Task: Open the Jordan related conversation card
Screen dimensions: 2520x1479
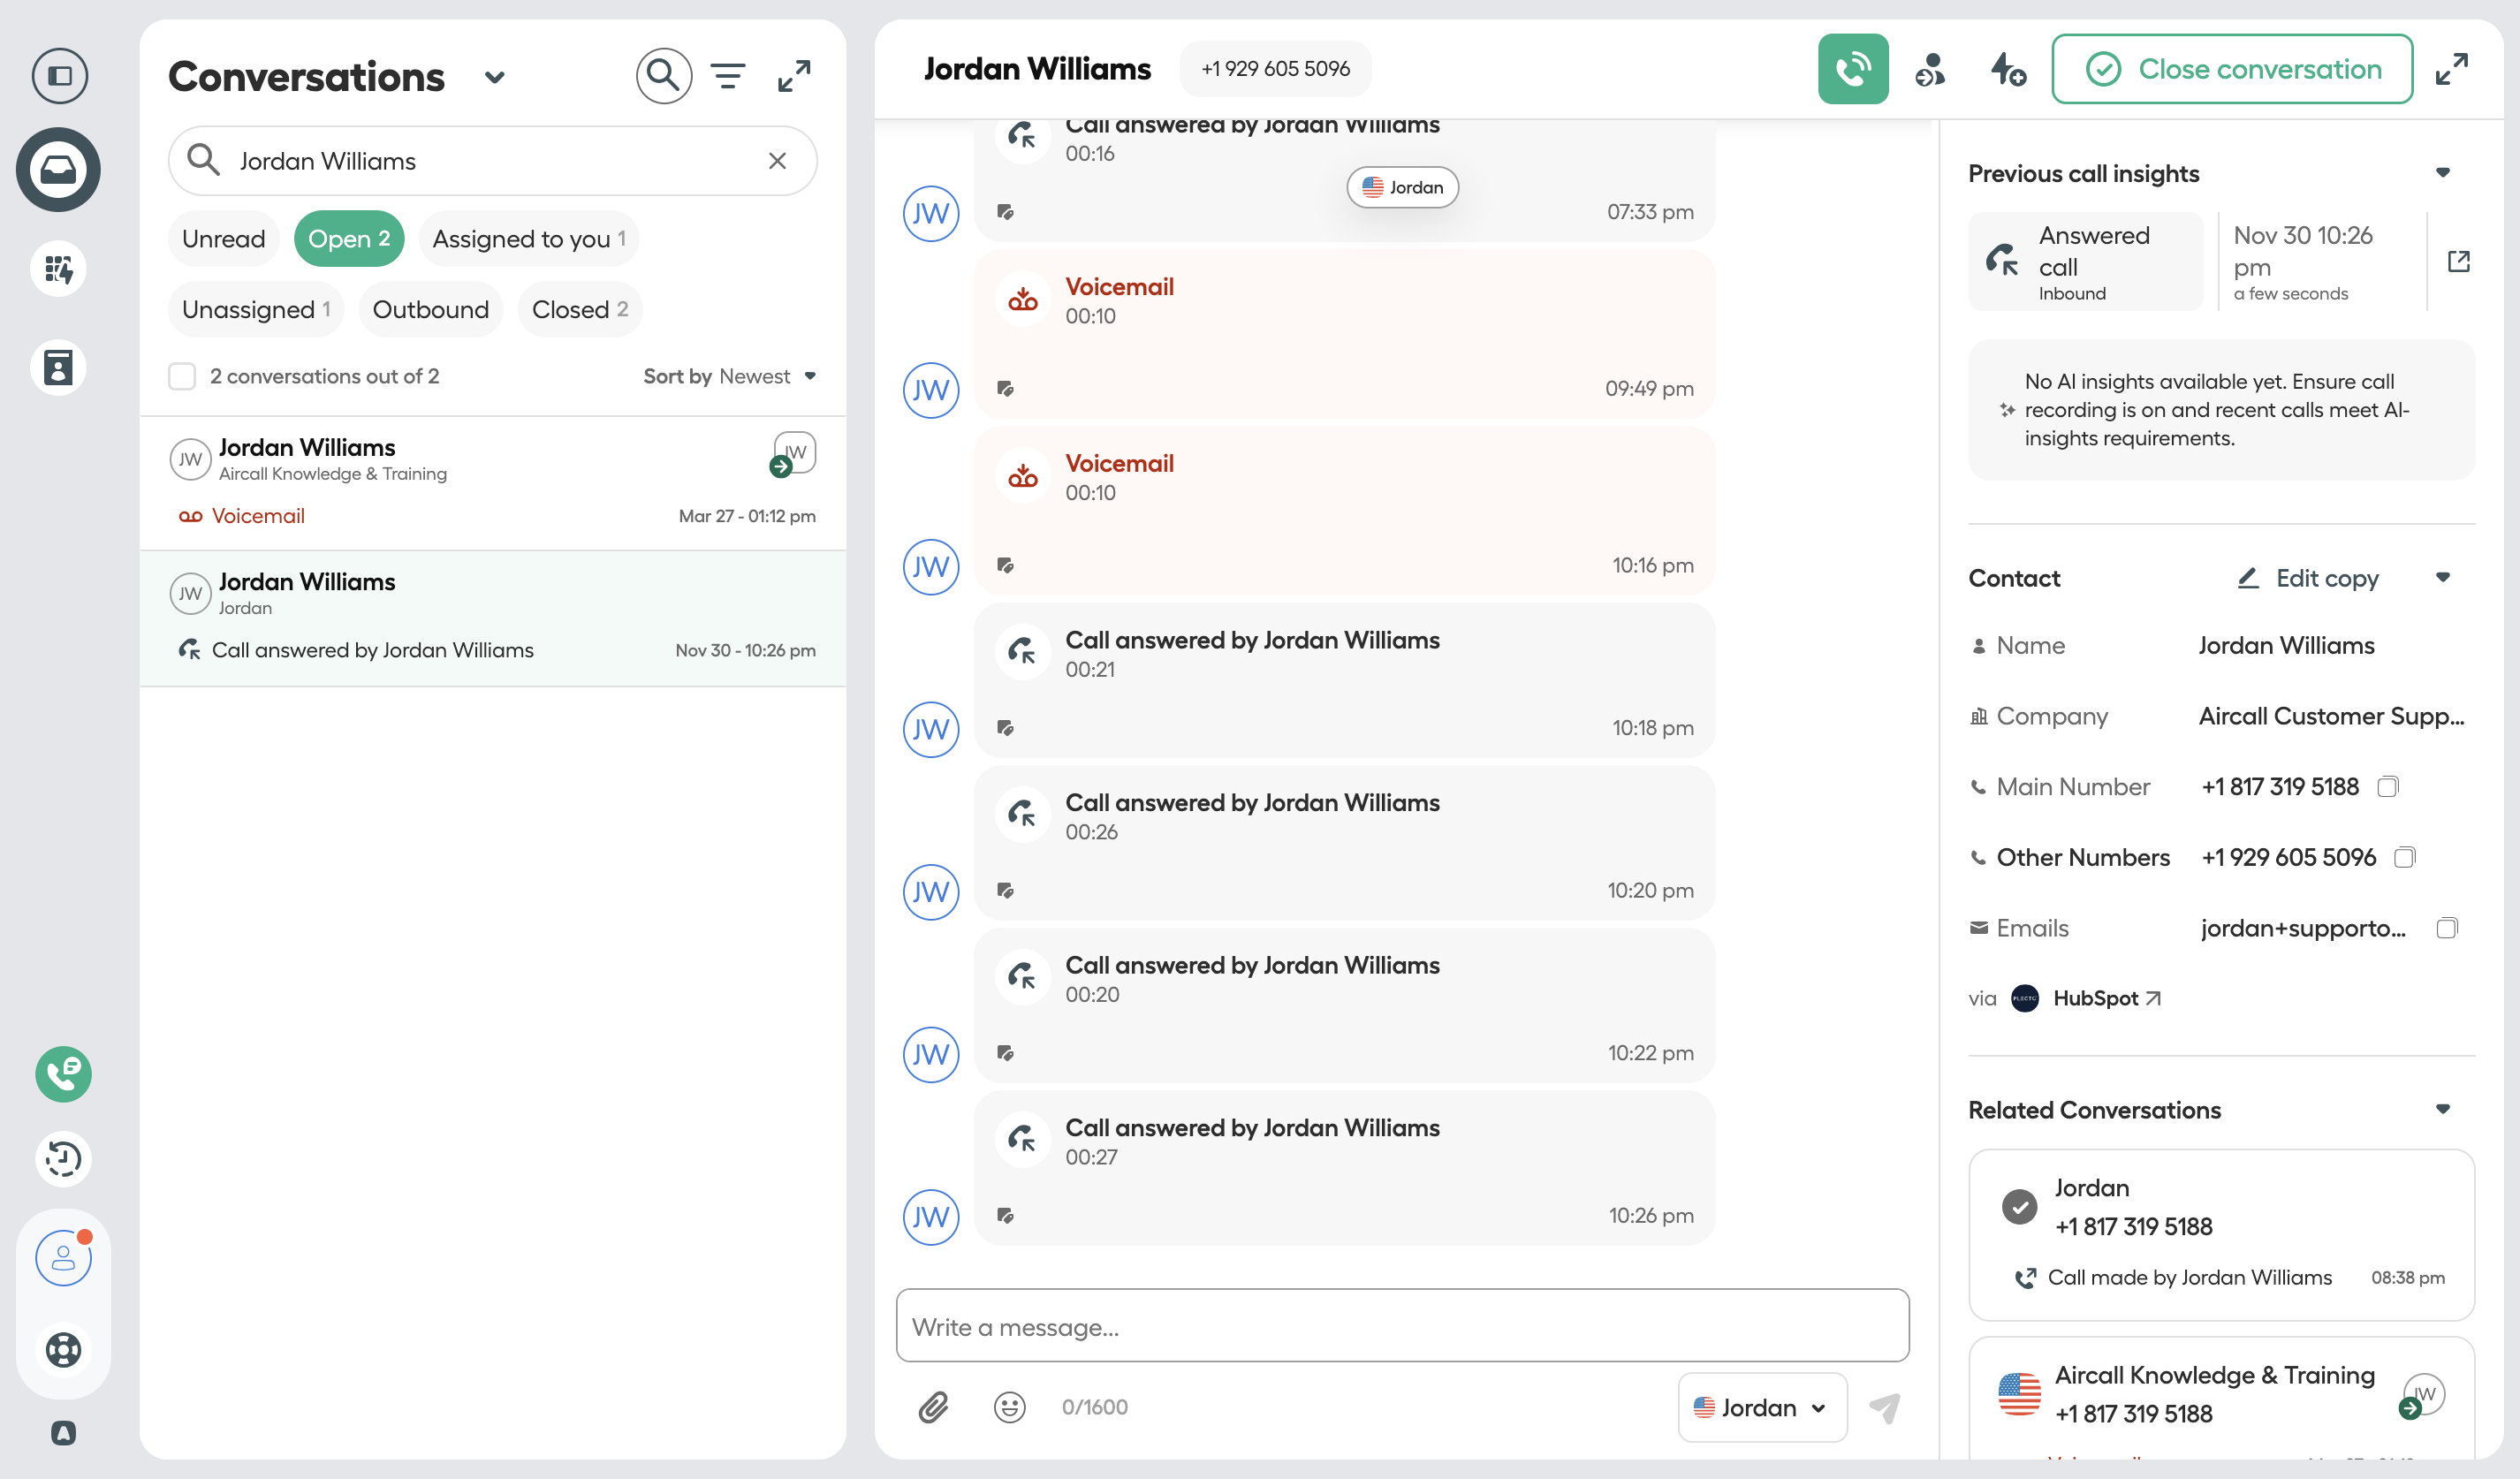Action: pos(2221,1235)
